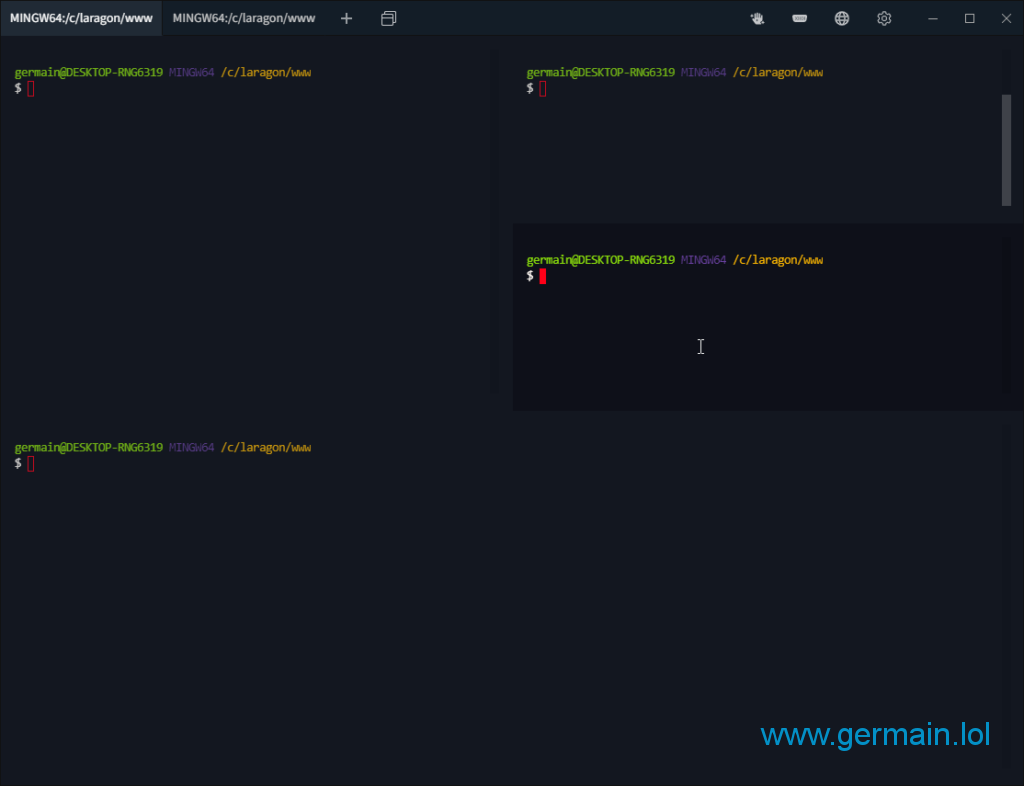Focus the bottom-left terminal pane cursor
The image size is (1024, 786).
coord(31,463)
